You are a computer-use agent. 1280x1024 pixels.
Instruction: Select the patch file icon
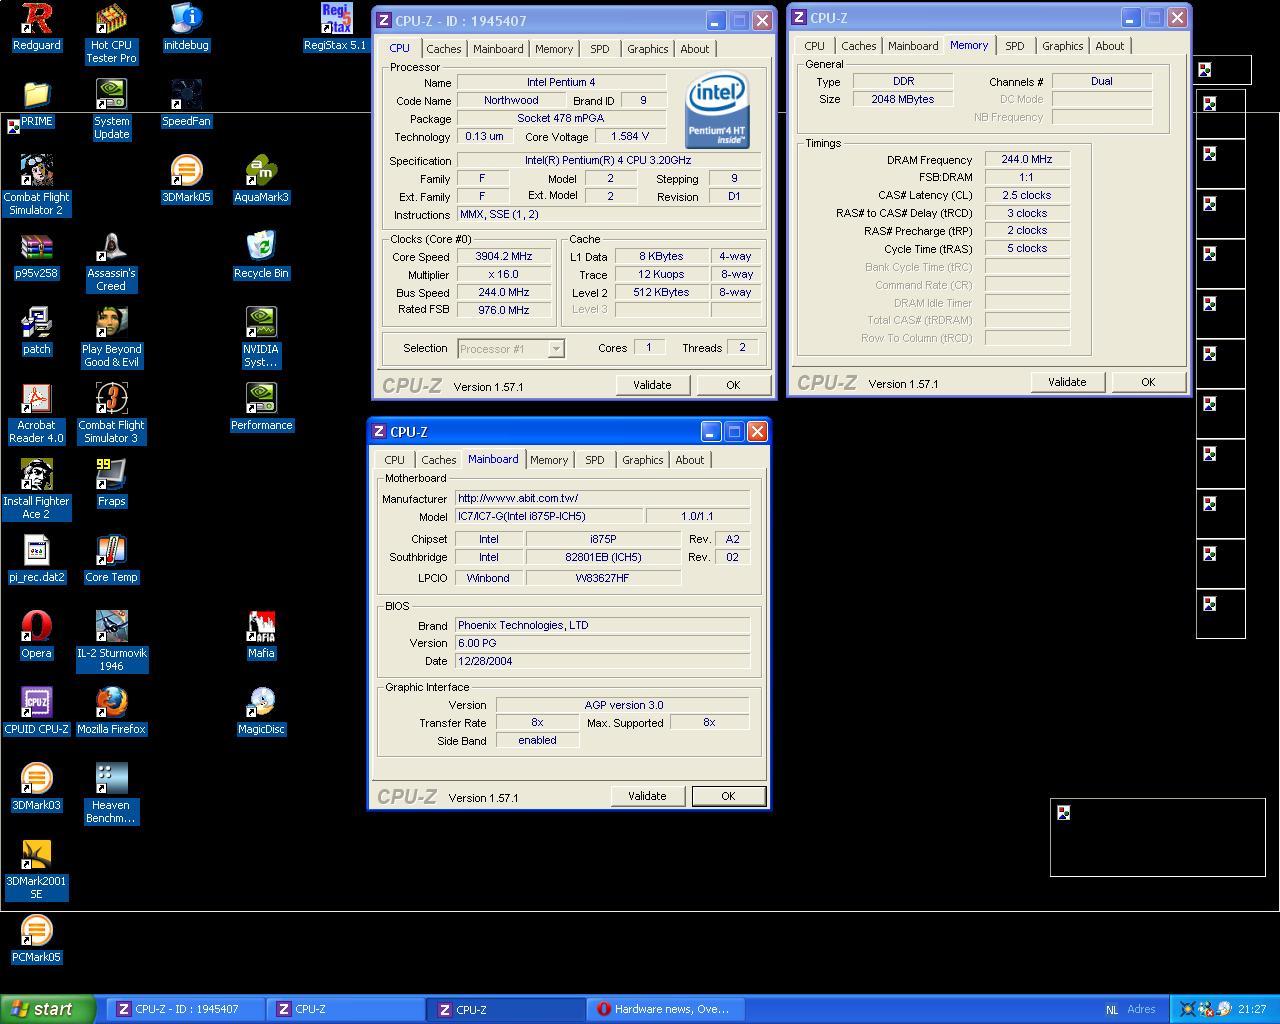[37, 332]
